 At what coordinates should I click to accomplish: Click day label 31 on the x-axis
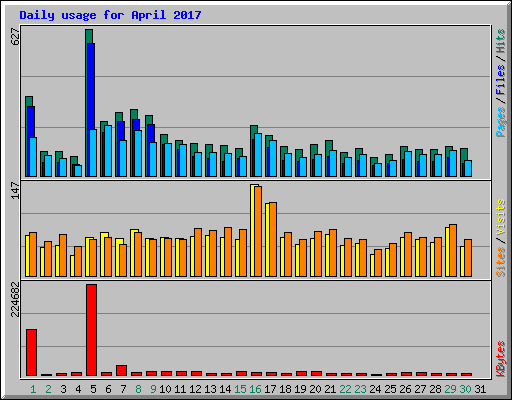[480, 389]
